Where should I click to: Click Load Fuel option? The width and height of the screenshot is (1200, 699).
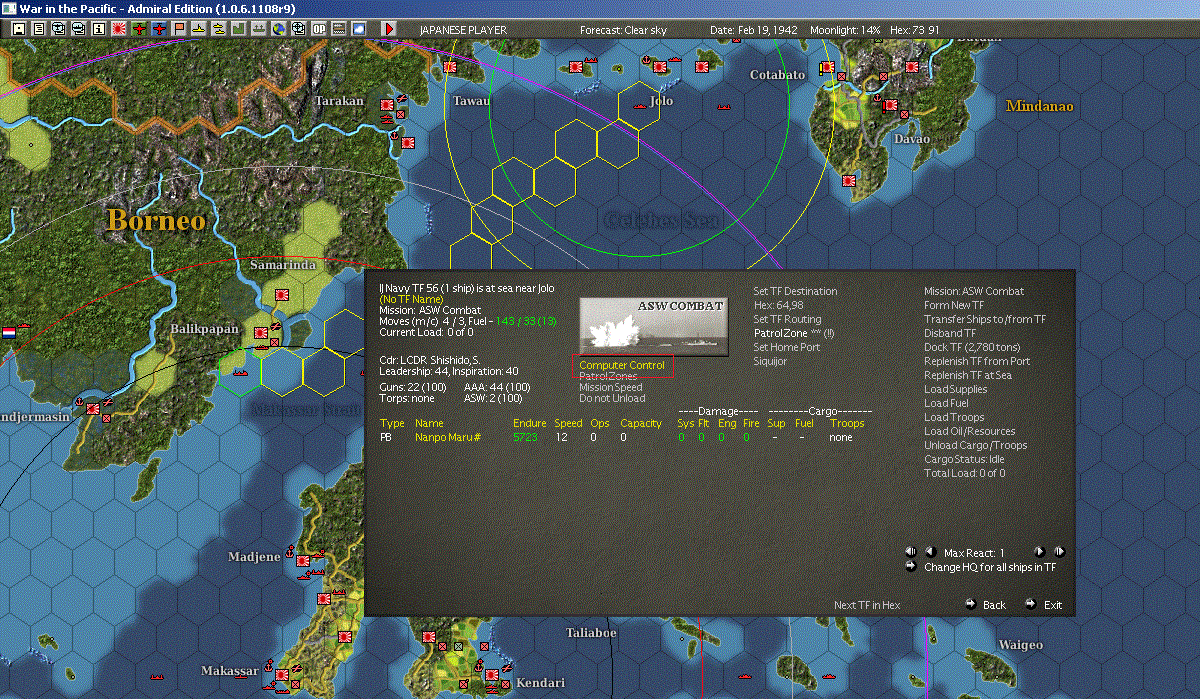pos(946,403)
